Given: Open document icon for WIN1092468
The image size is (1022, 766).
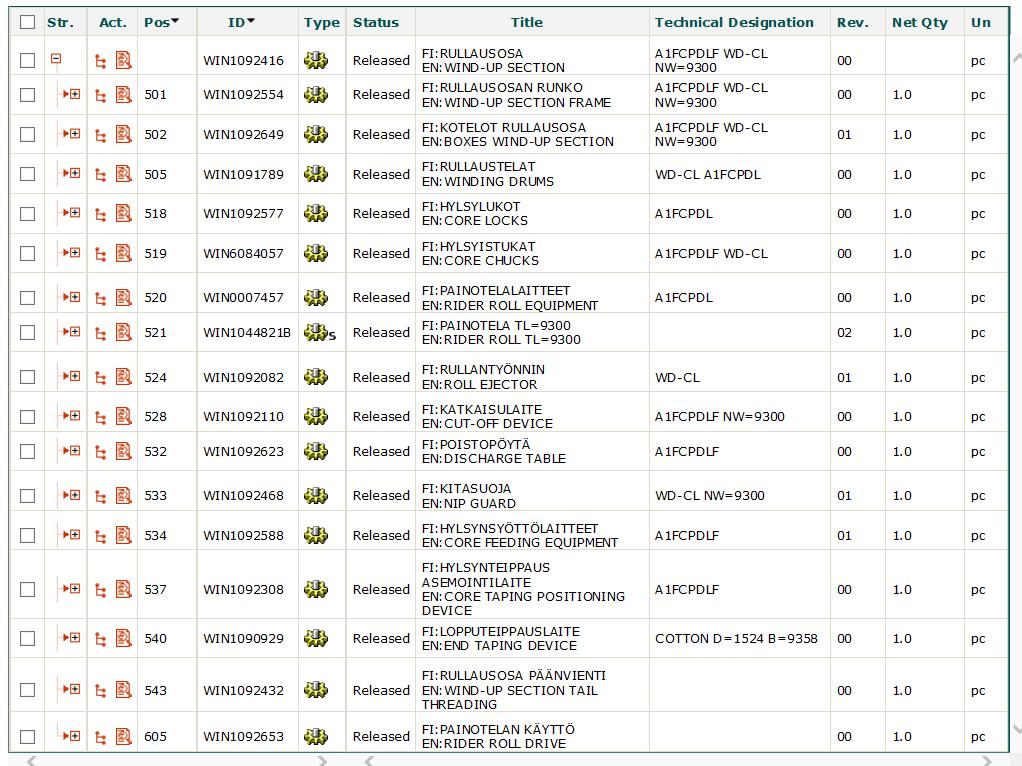Looking at the screenshot, I should click(x=123, y=495).
